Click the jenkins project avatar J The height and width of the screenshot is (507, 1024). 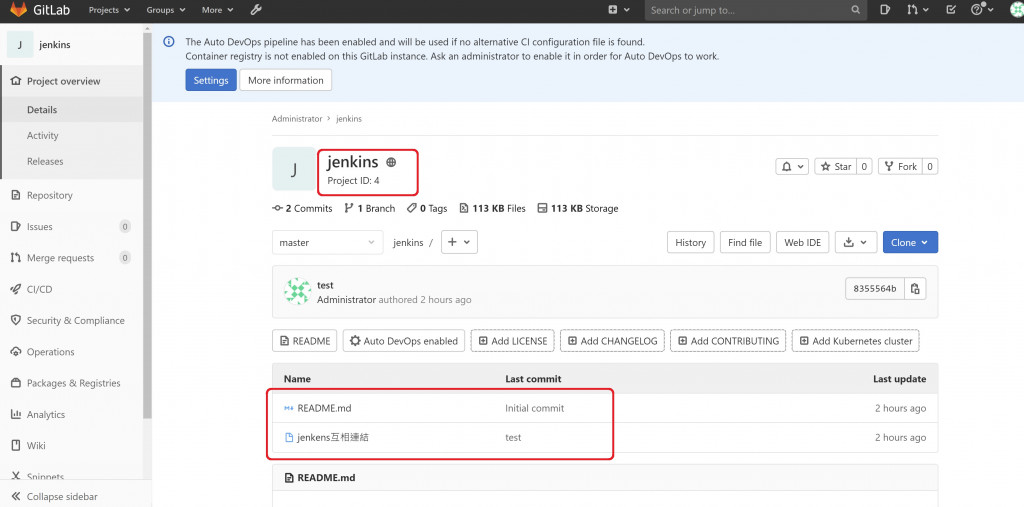tap(294, 169)
